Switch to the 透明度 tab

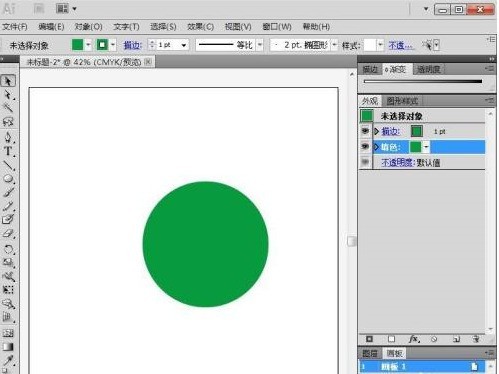point(428,69)
